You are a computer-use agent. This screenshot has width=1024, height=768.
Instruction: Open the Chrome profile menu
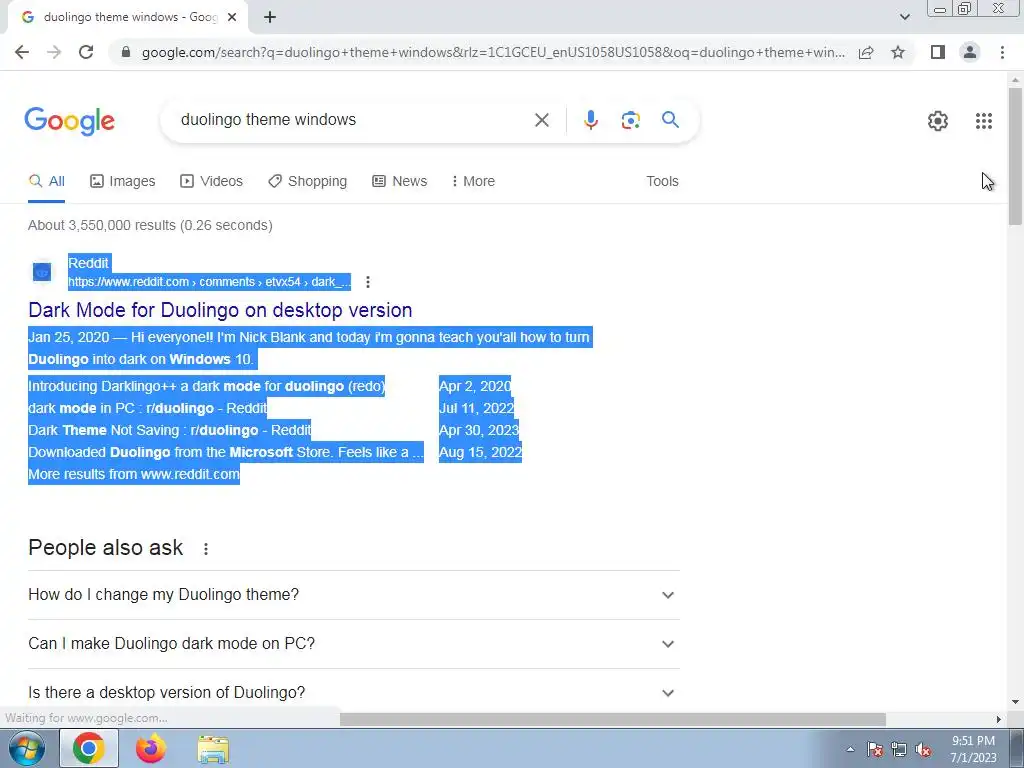coord(970,52)
